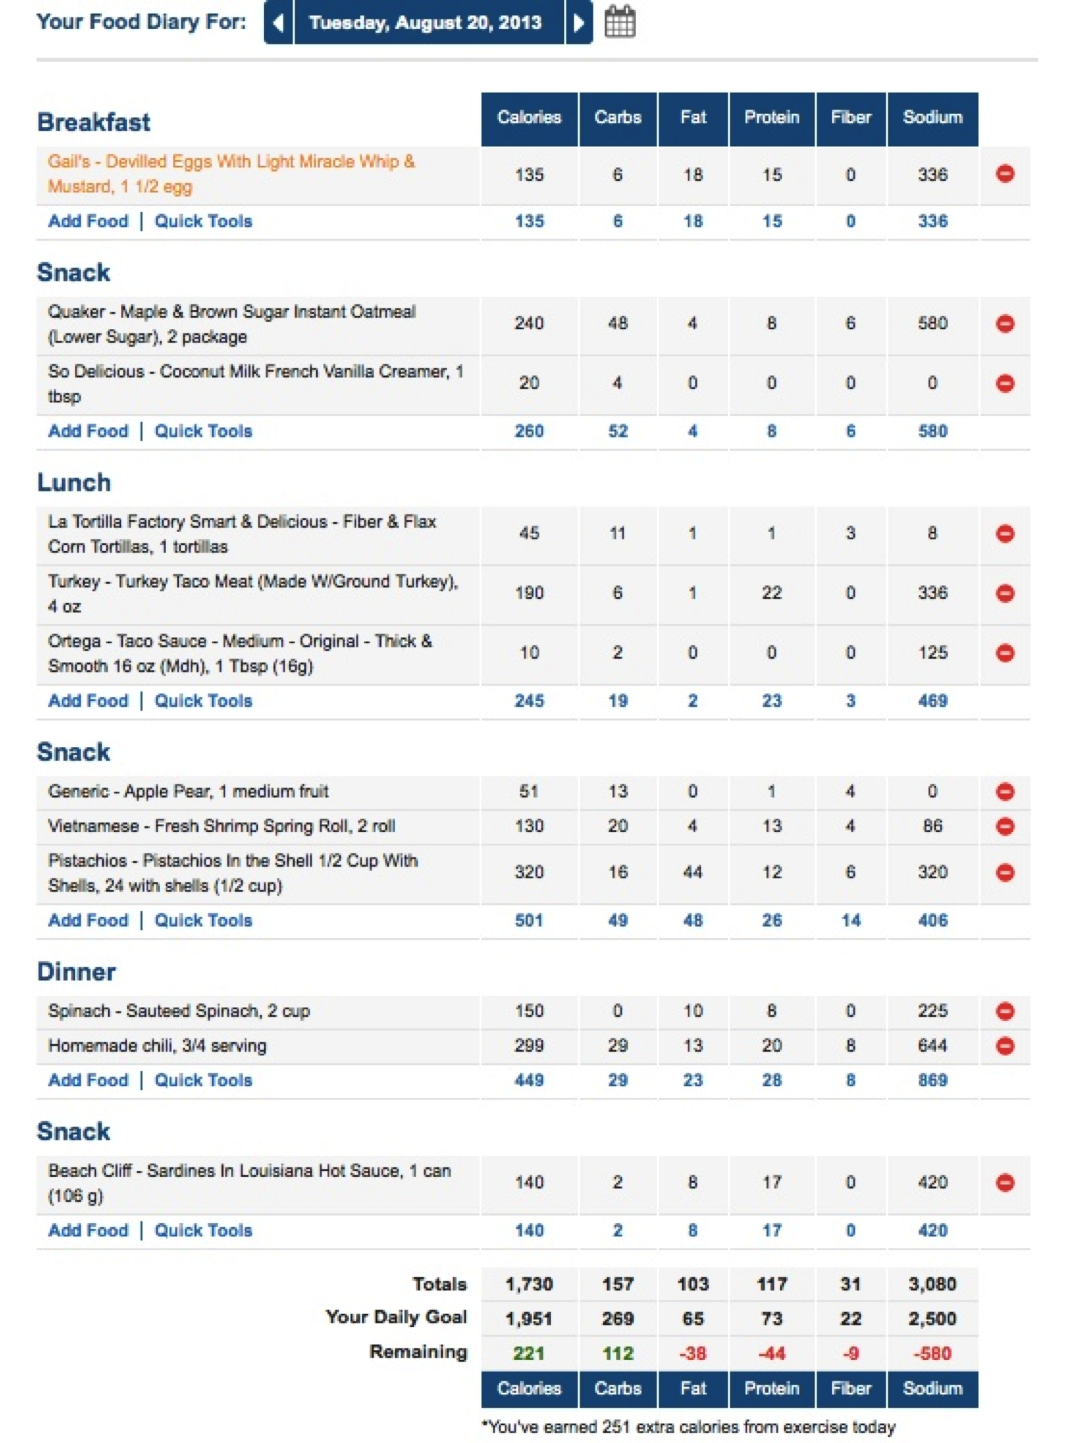This screenshot has height=1443, width=1073.
Task: Remove the Beach Cliff Sardines entry
Action: click(1005, 1183)
